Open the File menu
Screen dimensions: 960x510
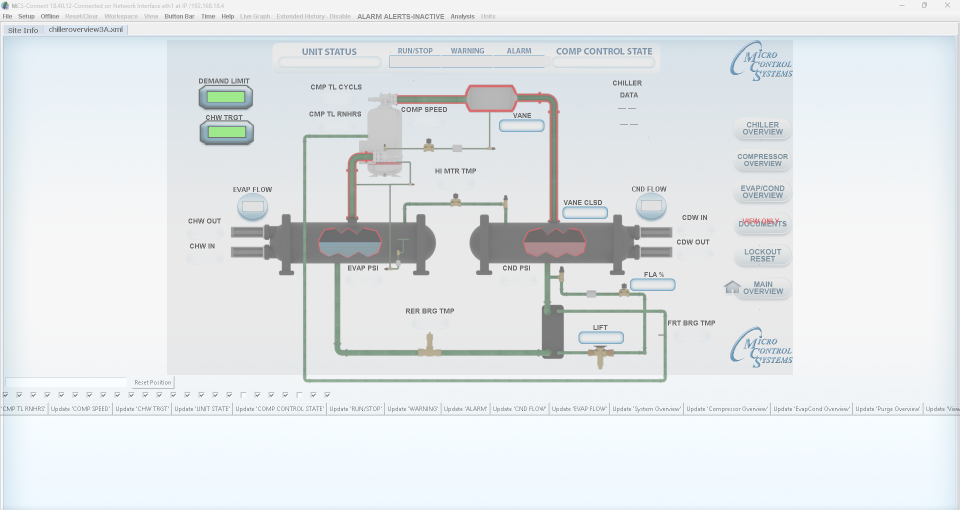[x=7, y=17]
